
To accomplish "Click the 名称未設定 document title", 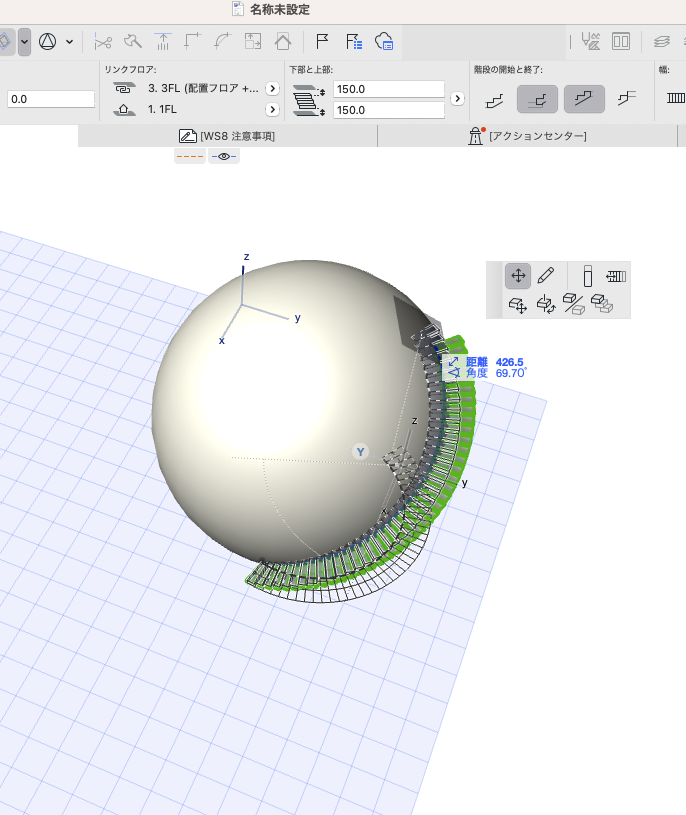I will [280, 9].
